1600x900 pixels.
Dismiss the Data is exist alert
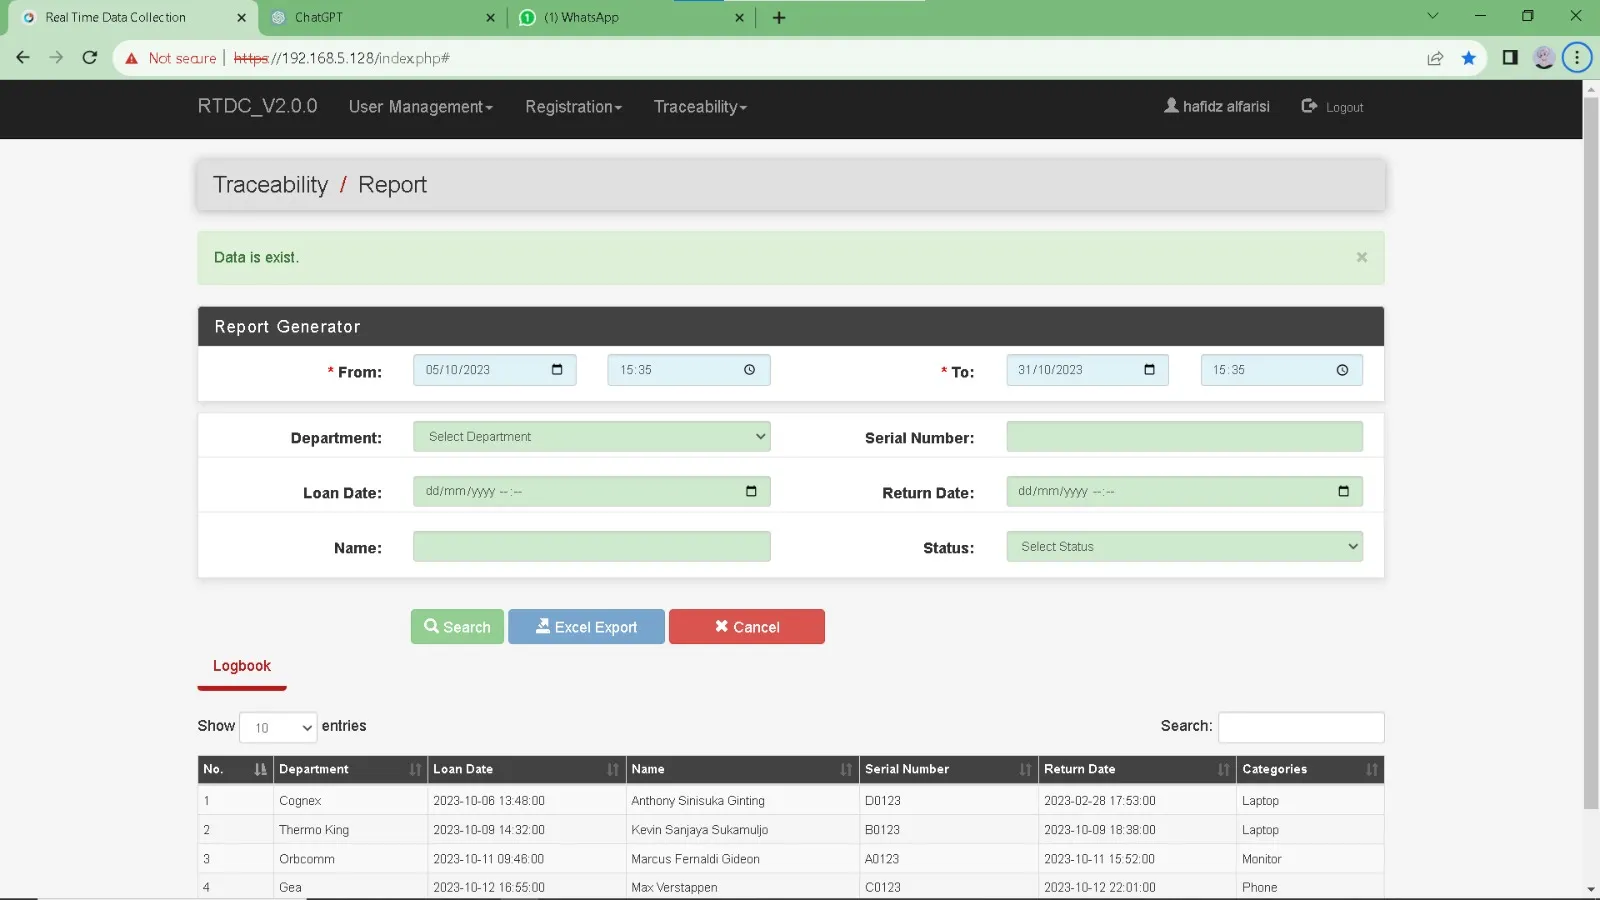[x=1361, y=257]
